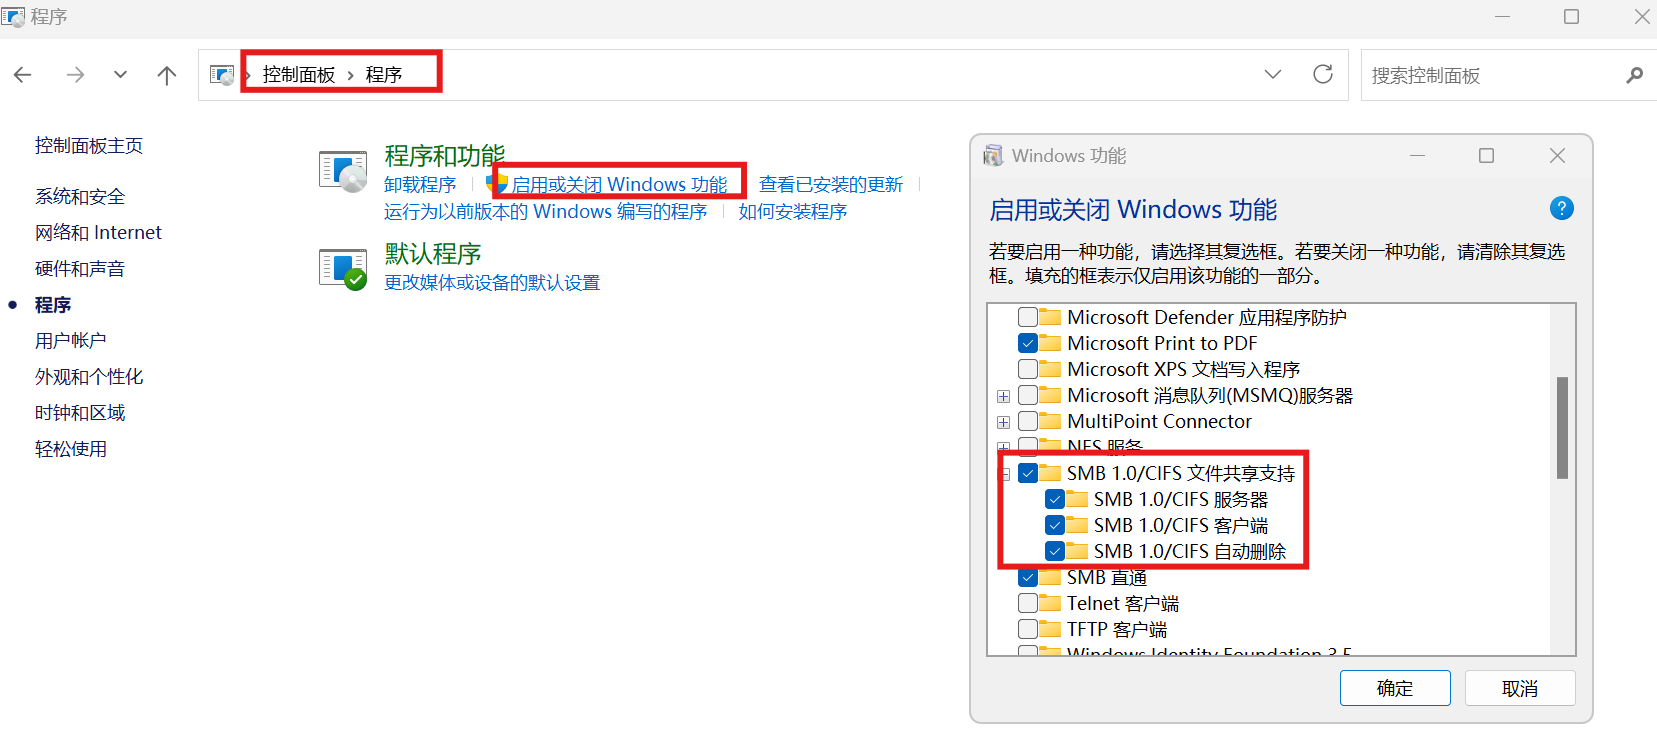The height and width of the screenshot is (742, 1657).
Task: Open recent locations chevron beside forward arrow
Action: [120, 75]
